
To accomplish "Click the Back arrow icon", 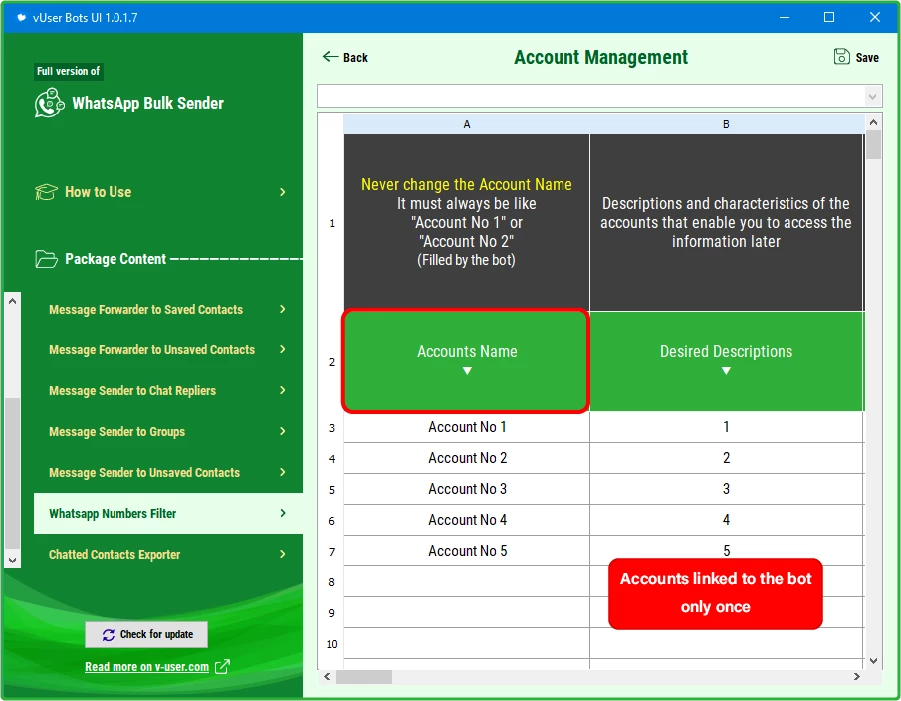I will coord(330,56).
